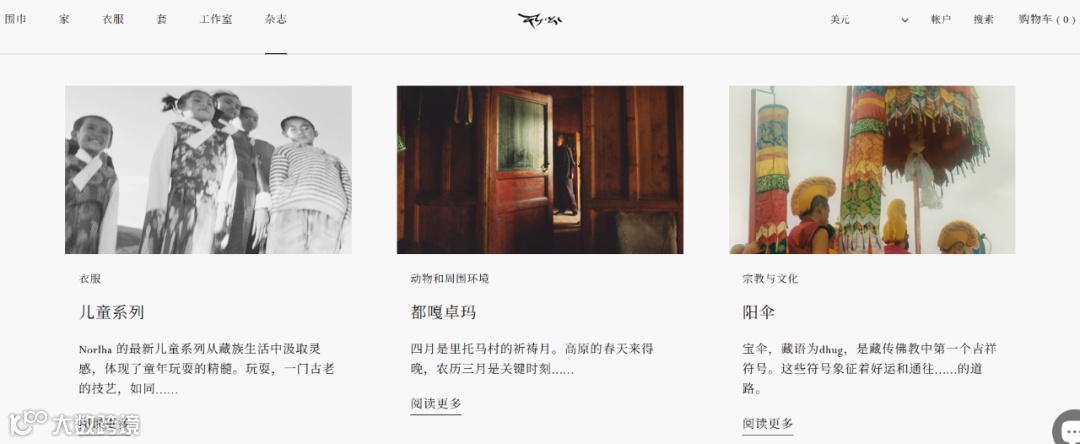The image size is (1080, 444).
Task: Click the 阳伞 article heading
Action: click(x=759, y=313)
